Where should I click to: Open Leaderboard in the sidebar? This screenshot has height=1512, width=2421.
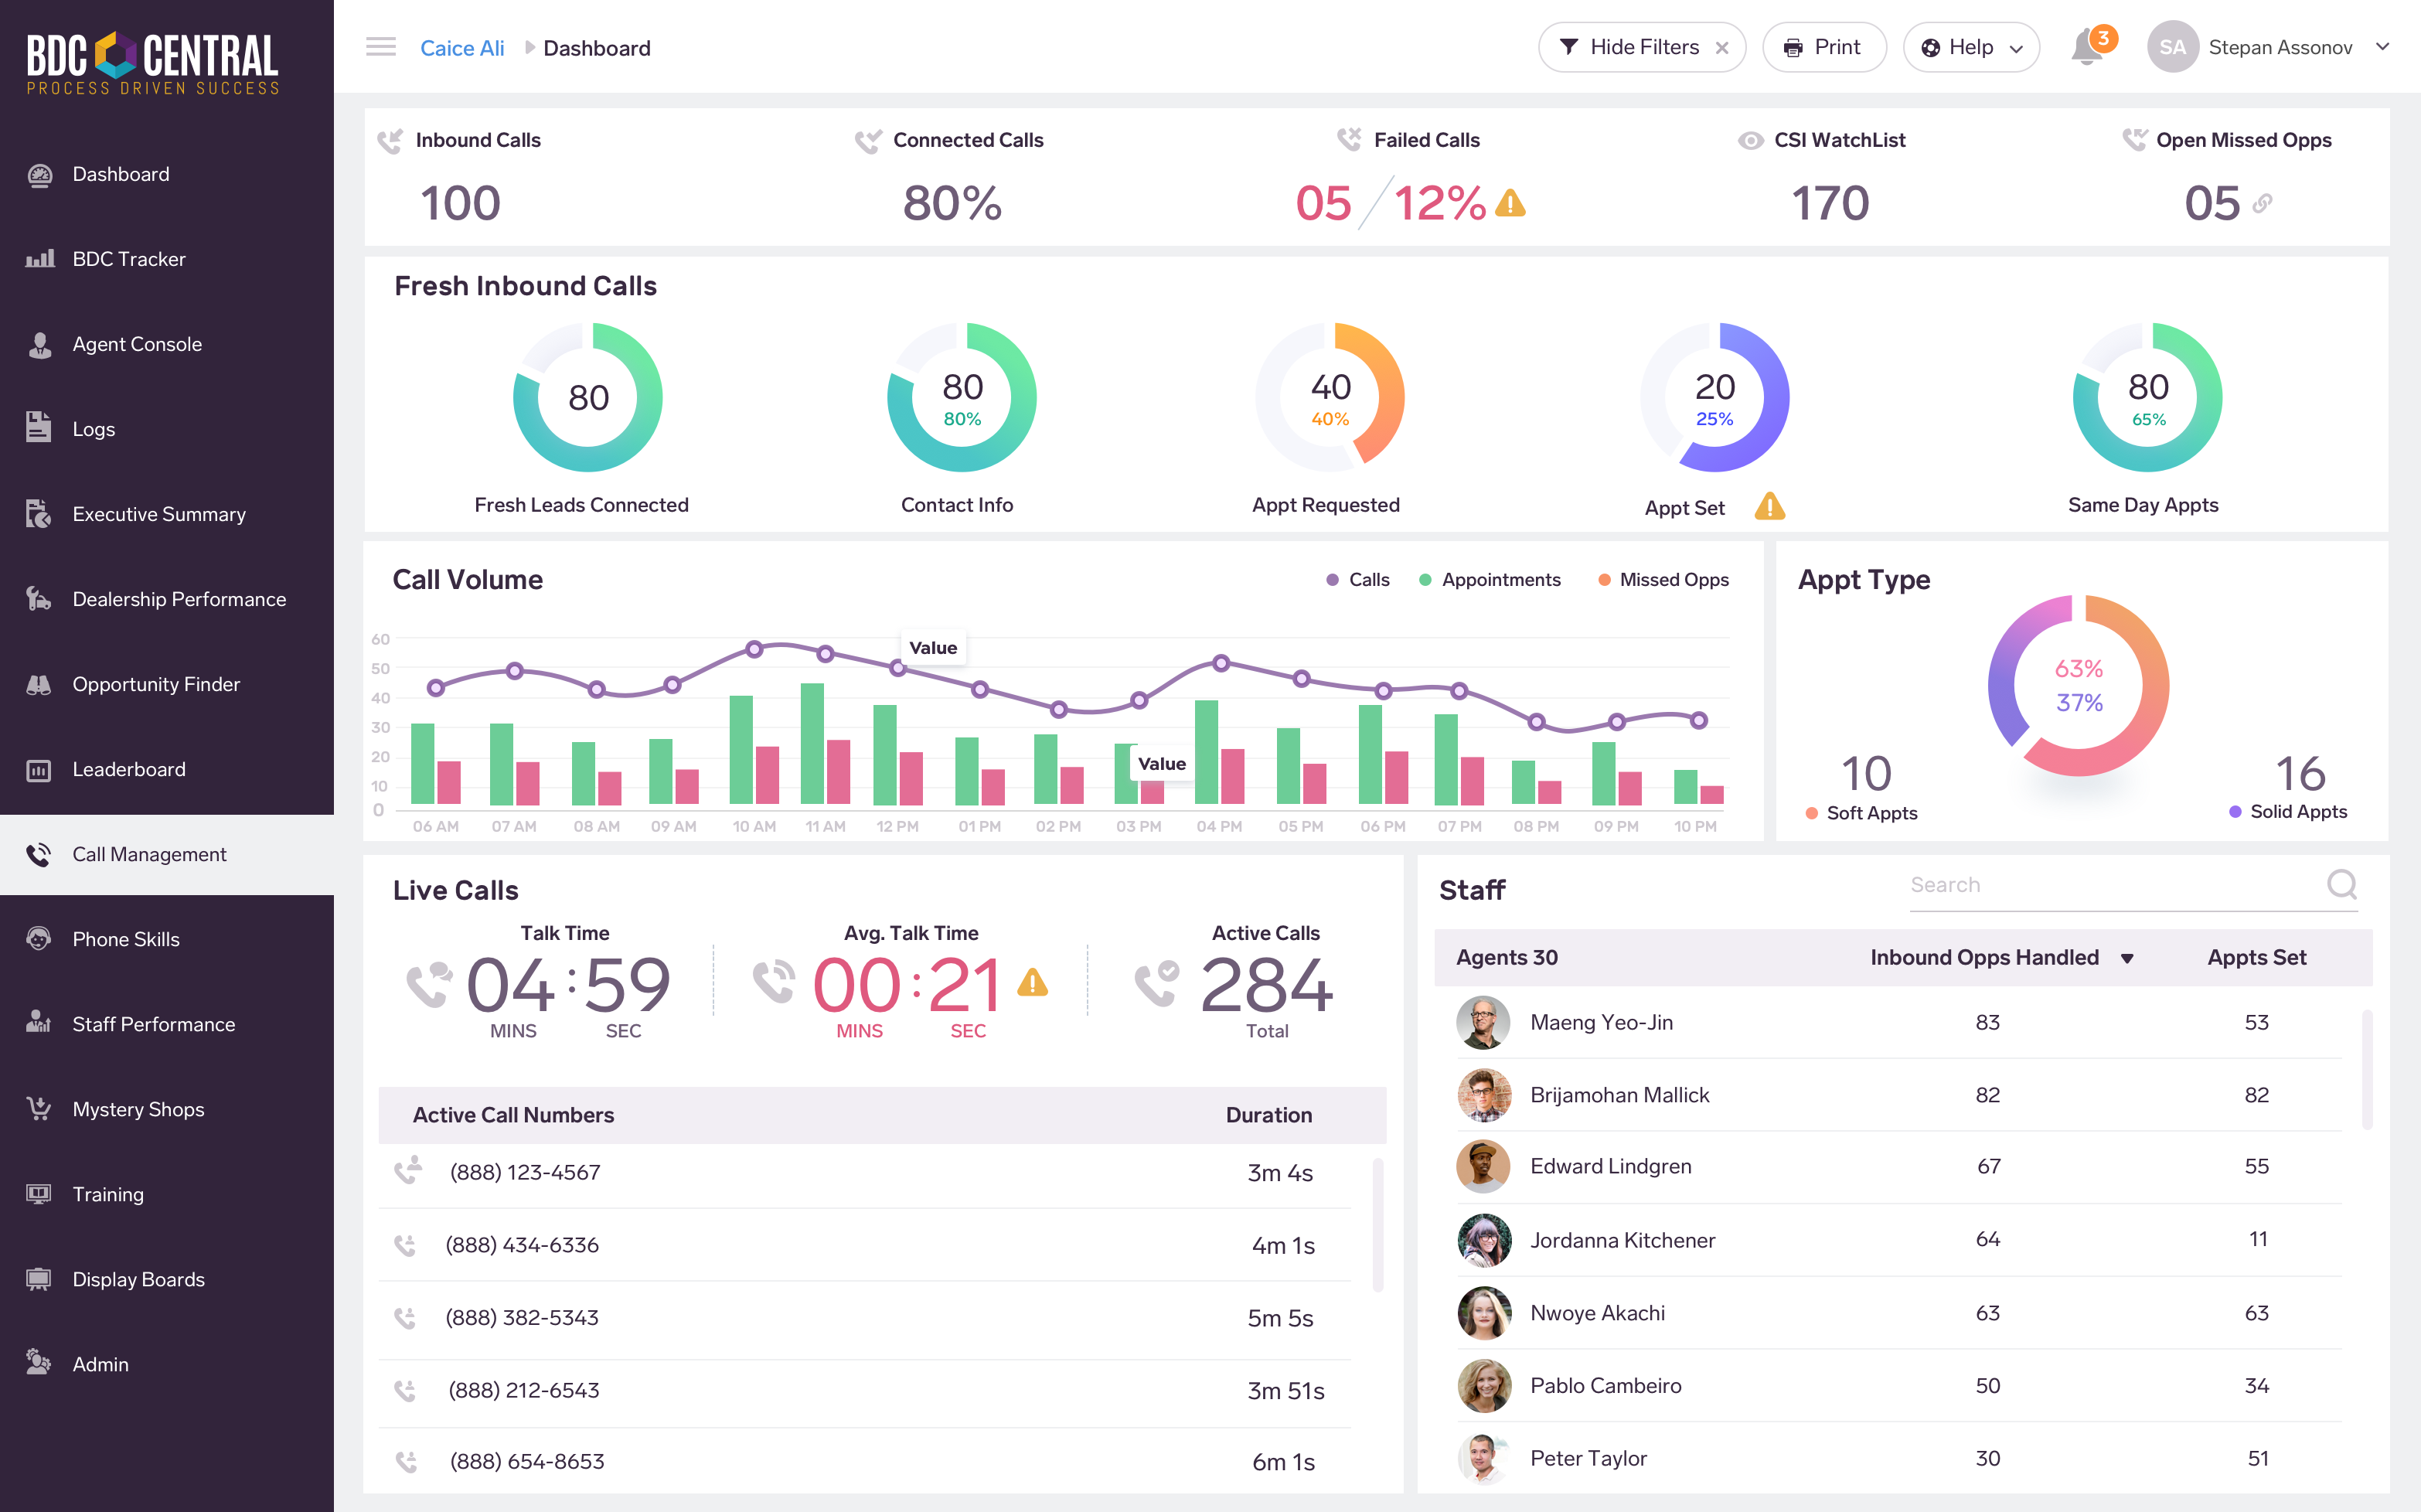click(x=129, y=769)
